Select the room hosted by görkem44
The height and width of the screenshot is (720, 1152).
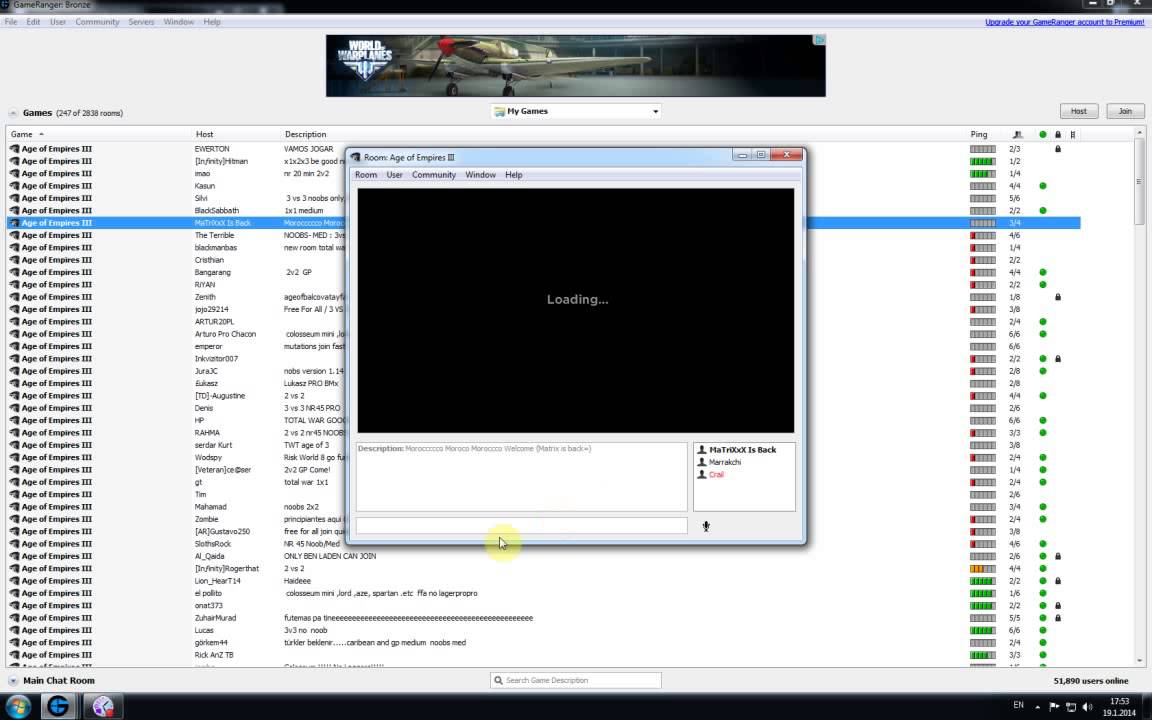pyautogui.click(x=544, y=643)
